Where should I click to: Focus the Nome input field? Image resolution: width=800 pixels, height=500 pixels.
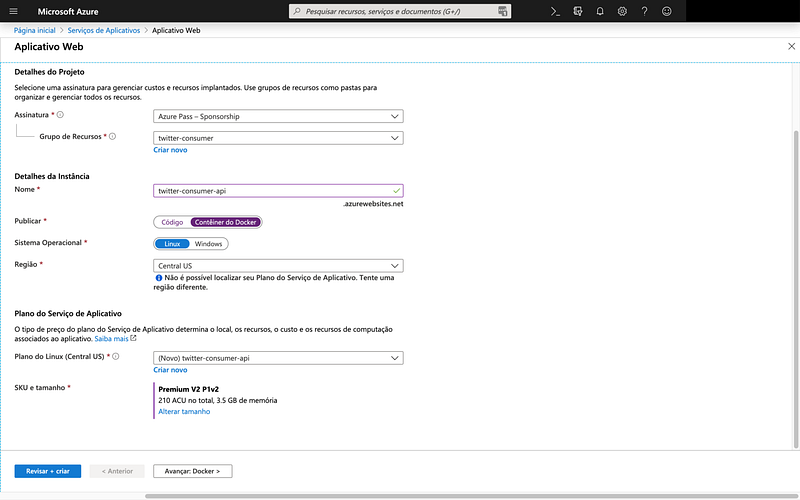click(x=278, y=191)
